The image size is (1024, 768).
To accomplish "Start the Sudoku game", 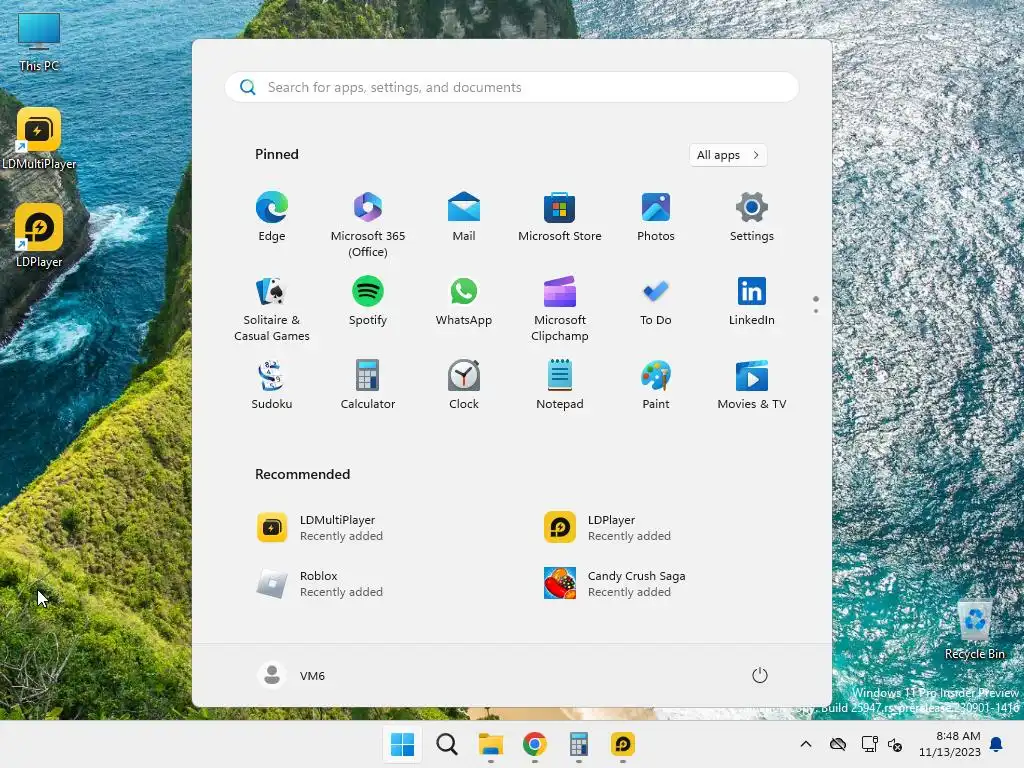I will (272, 385).
